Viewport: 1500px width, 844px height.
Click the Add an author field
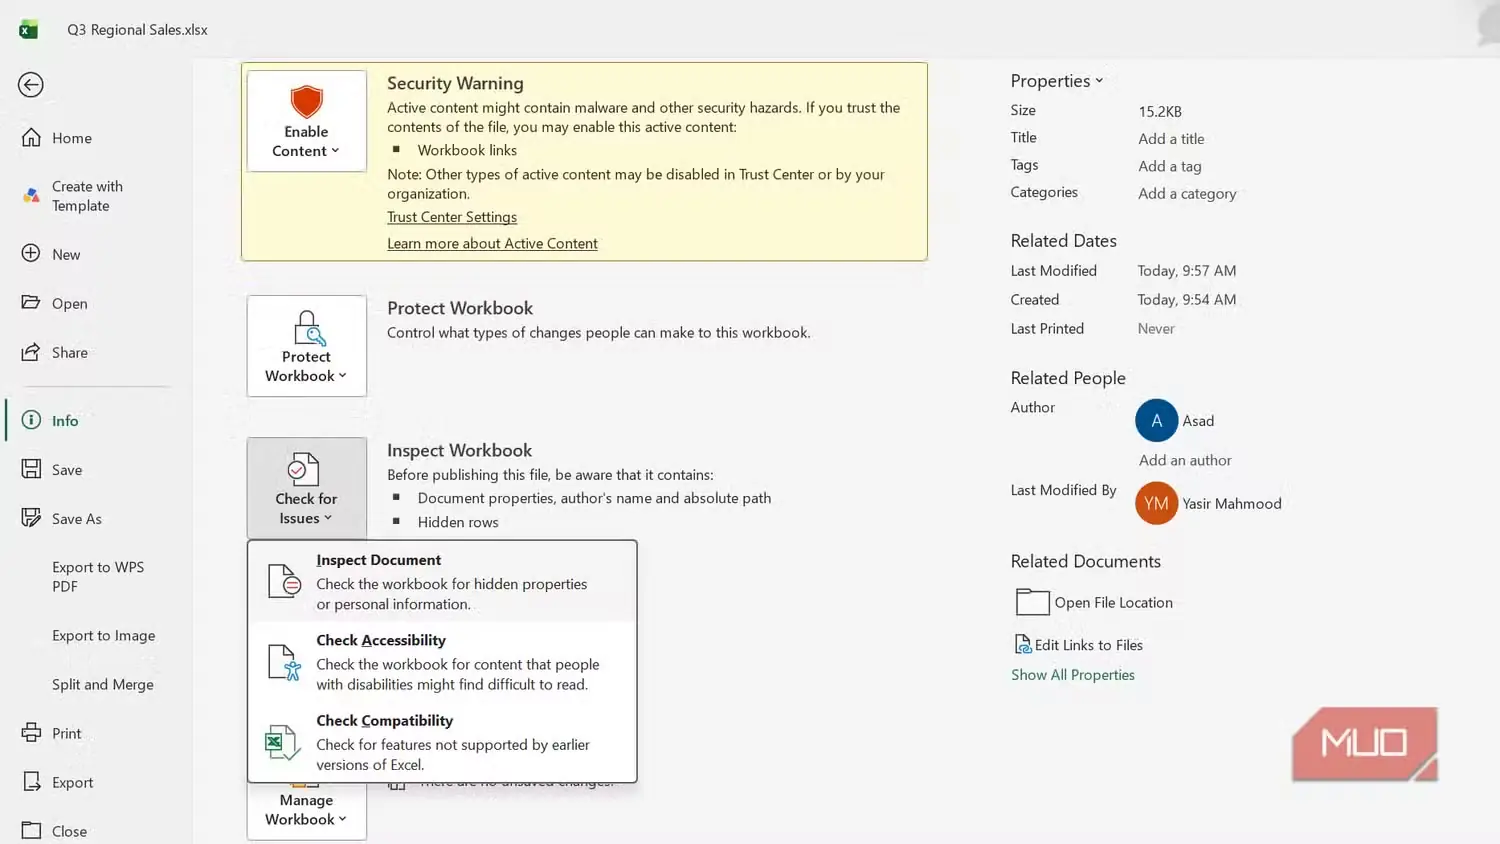pos(1185,460)
